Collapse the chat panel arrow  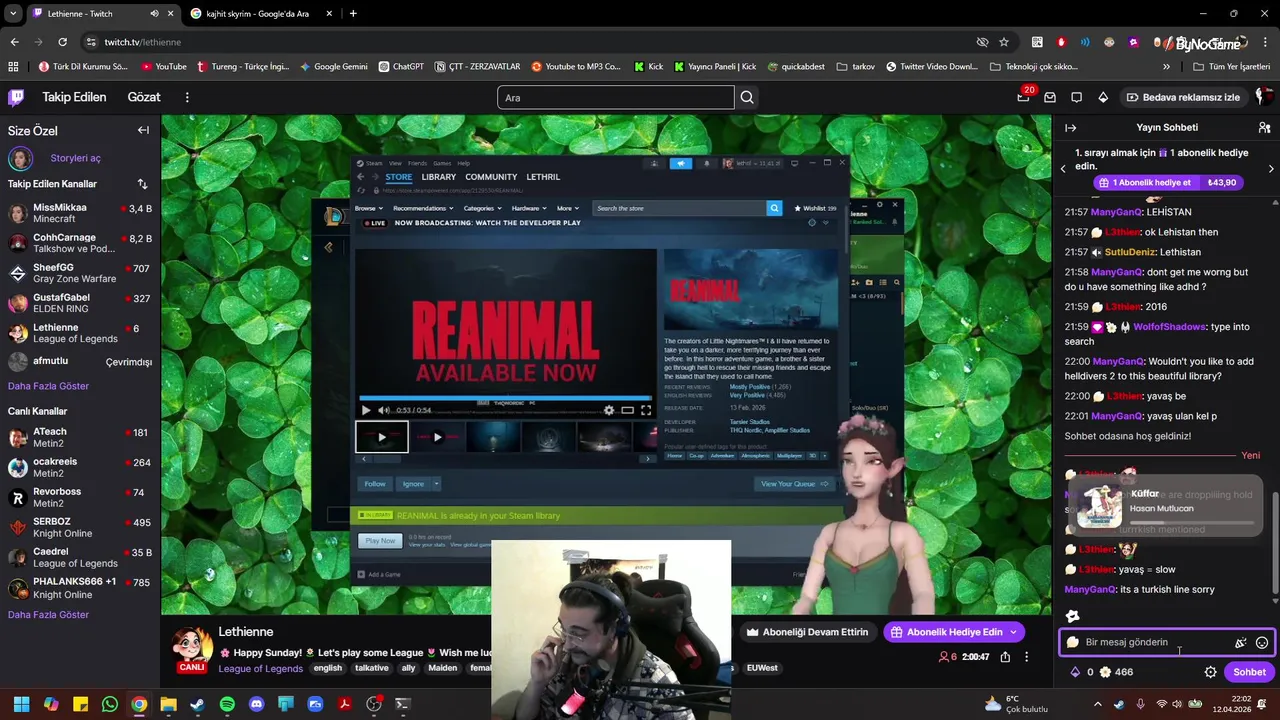click(x=1070, y=128)
